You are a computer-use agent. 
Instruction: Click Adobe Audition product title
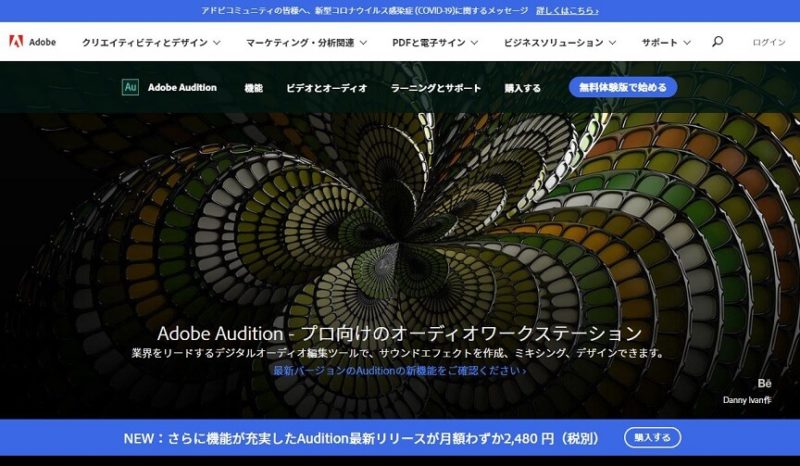[182, 87]
